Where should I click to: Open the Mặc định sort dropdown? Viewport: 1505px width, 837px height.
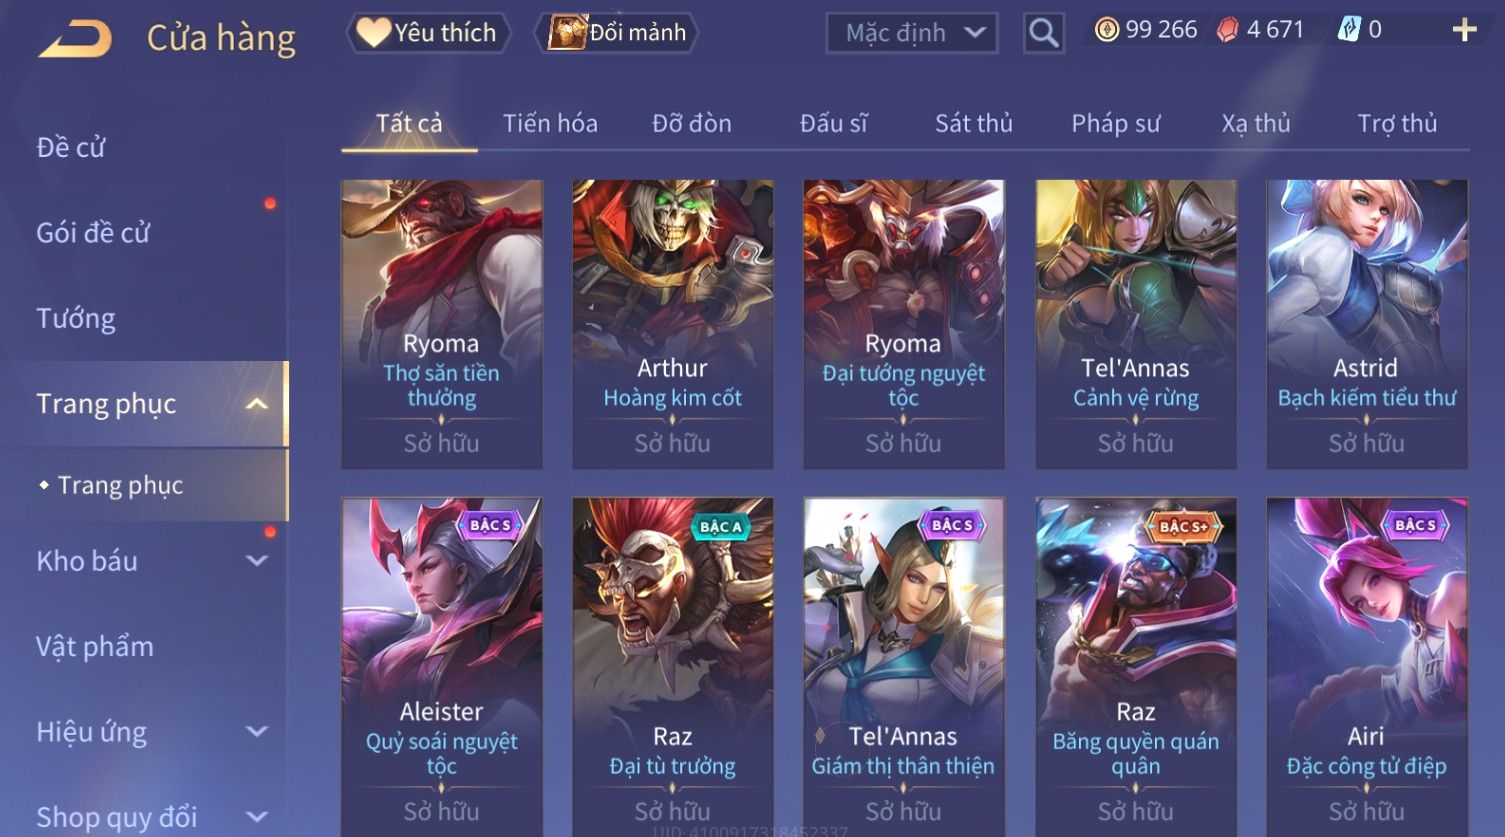pos(912,33)
